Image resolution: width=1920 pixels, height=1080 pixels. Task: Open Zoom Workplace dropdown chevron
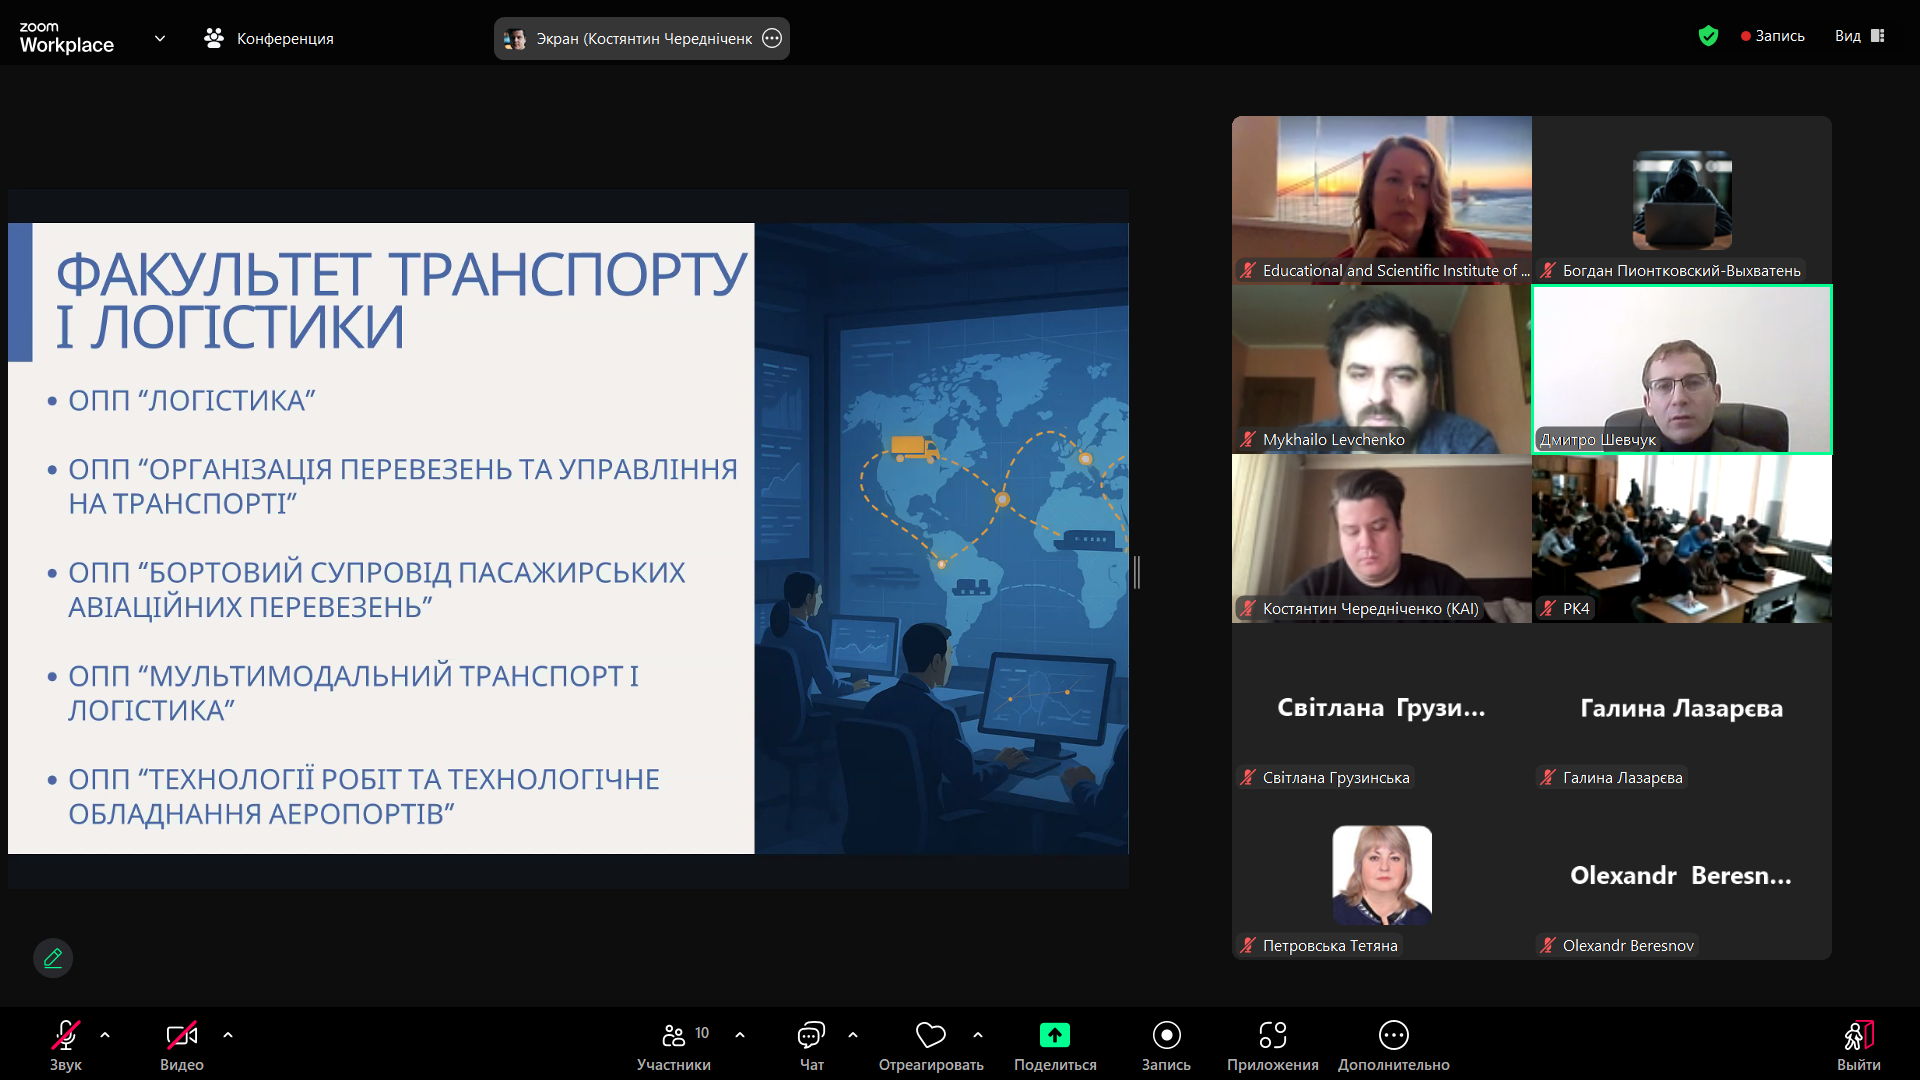160,39
